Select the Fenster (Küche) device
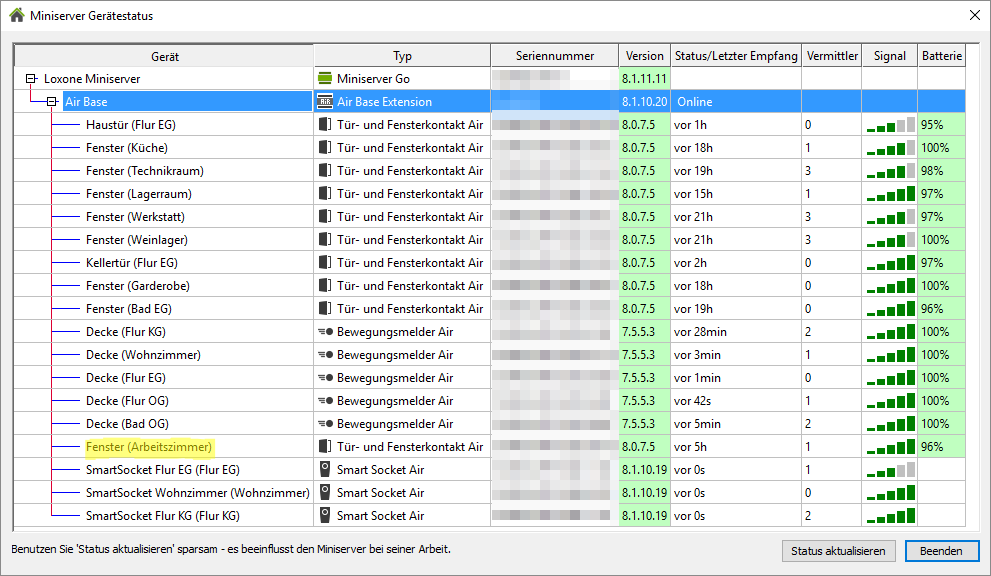 pyautogui.click(x=127, y=148)
